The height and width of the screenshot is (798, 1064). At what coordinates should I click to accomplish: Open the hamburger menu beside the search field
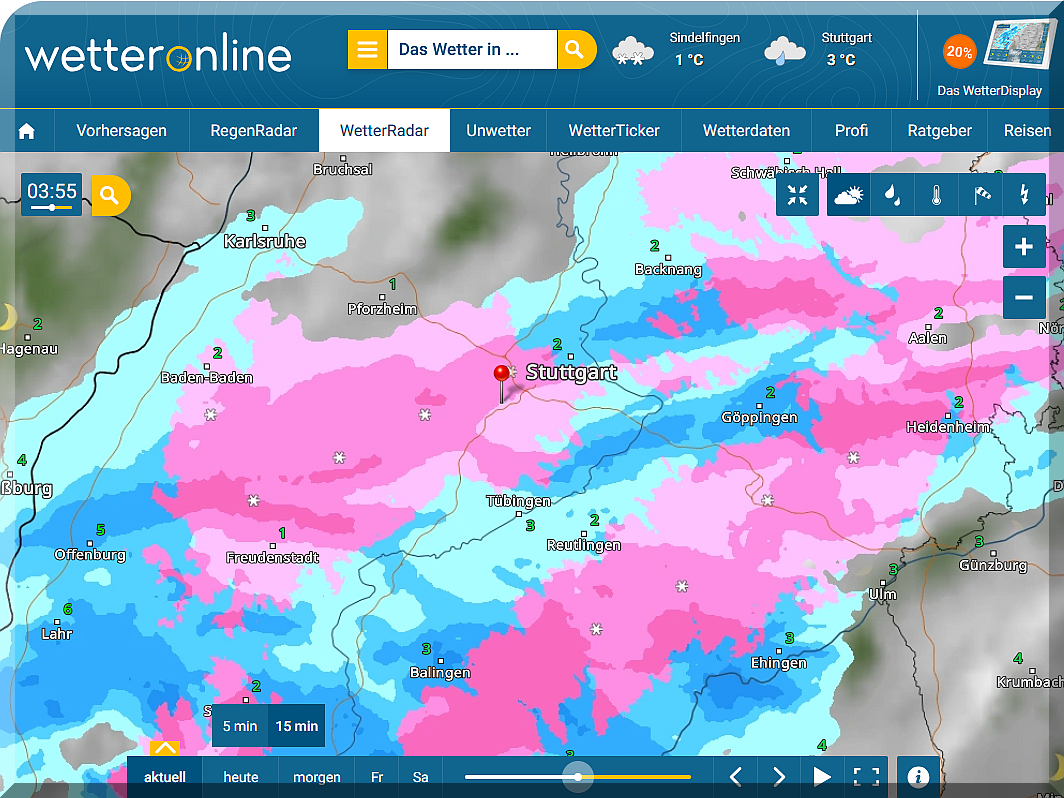coord(367,49)
